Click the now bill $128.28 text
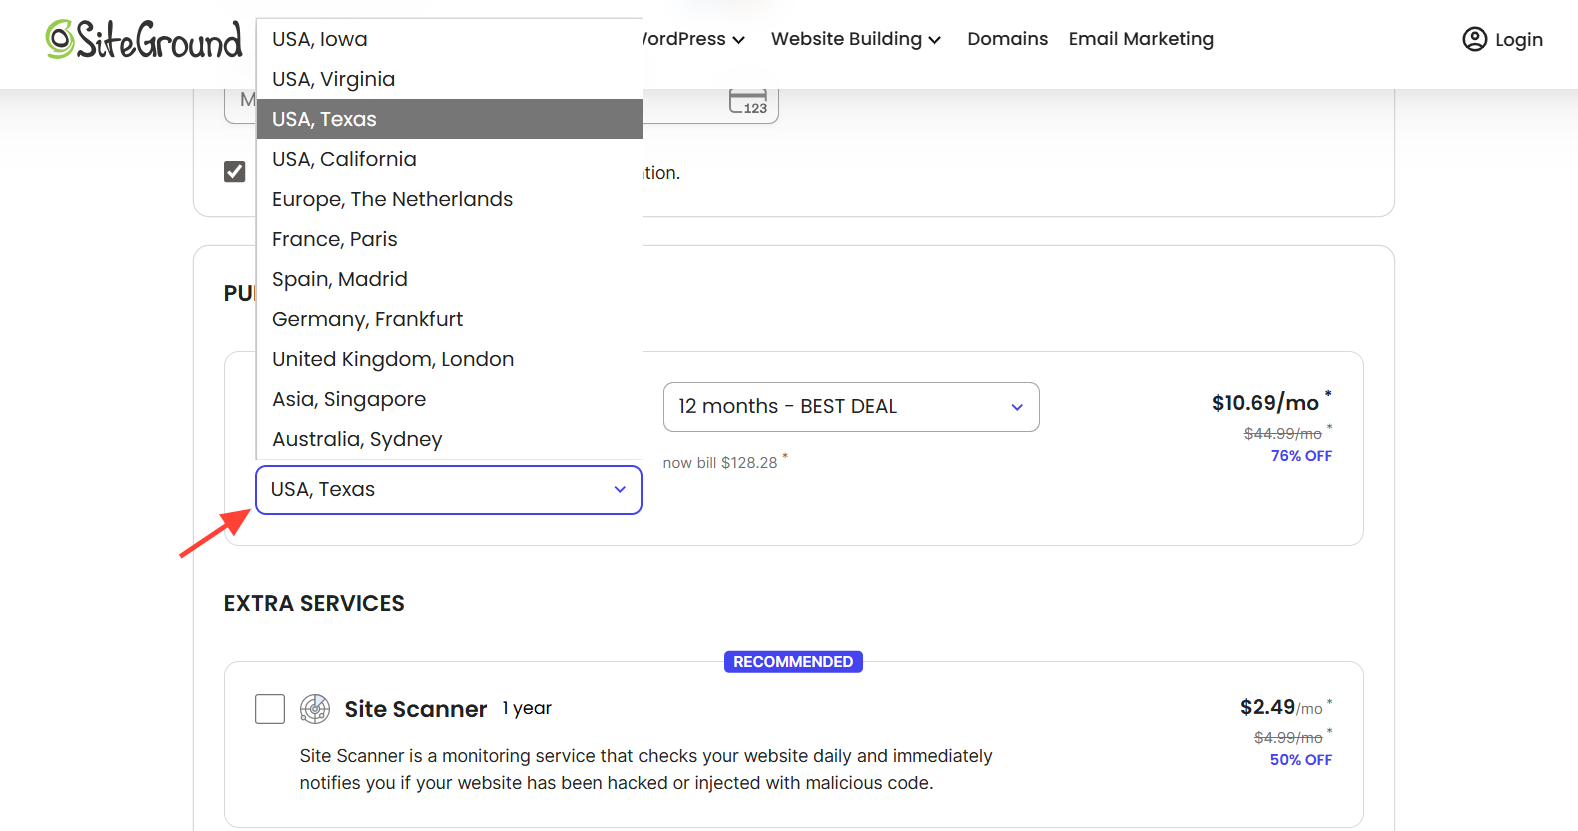1578x831 pixels. tap(720, 463)
